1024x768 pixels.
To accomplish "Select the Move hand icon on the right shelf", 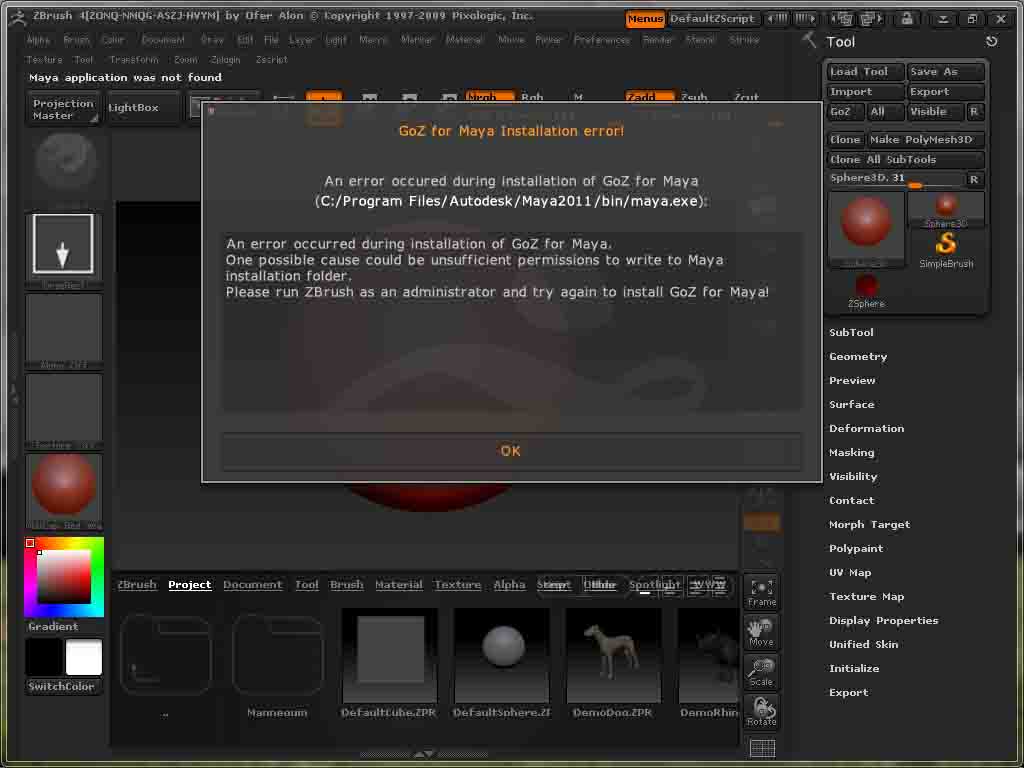I will click(761, 633).
